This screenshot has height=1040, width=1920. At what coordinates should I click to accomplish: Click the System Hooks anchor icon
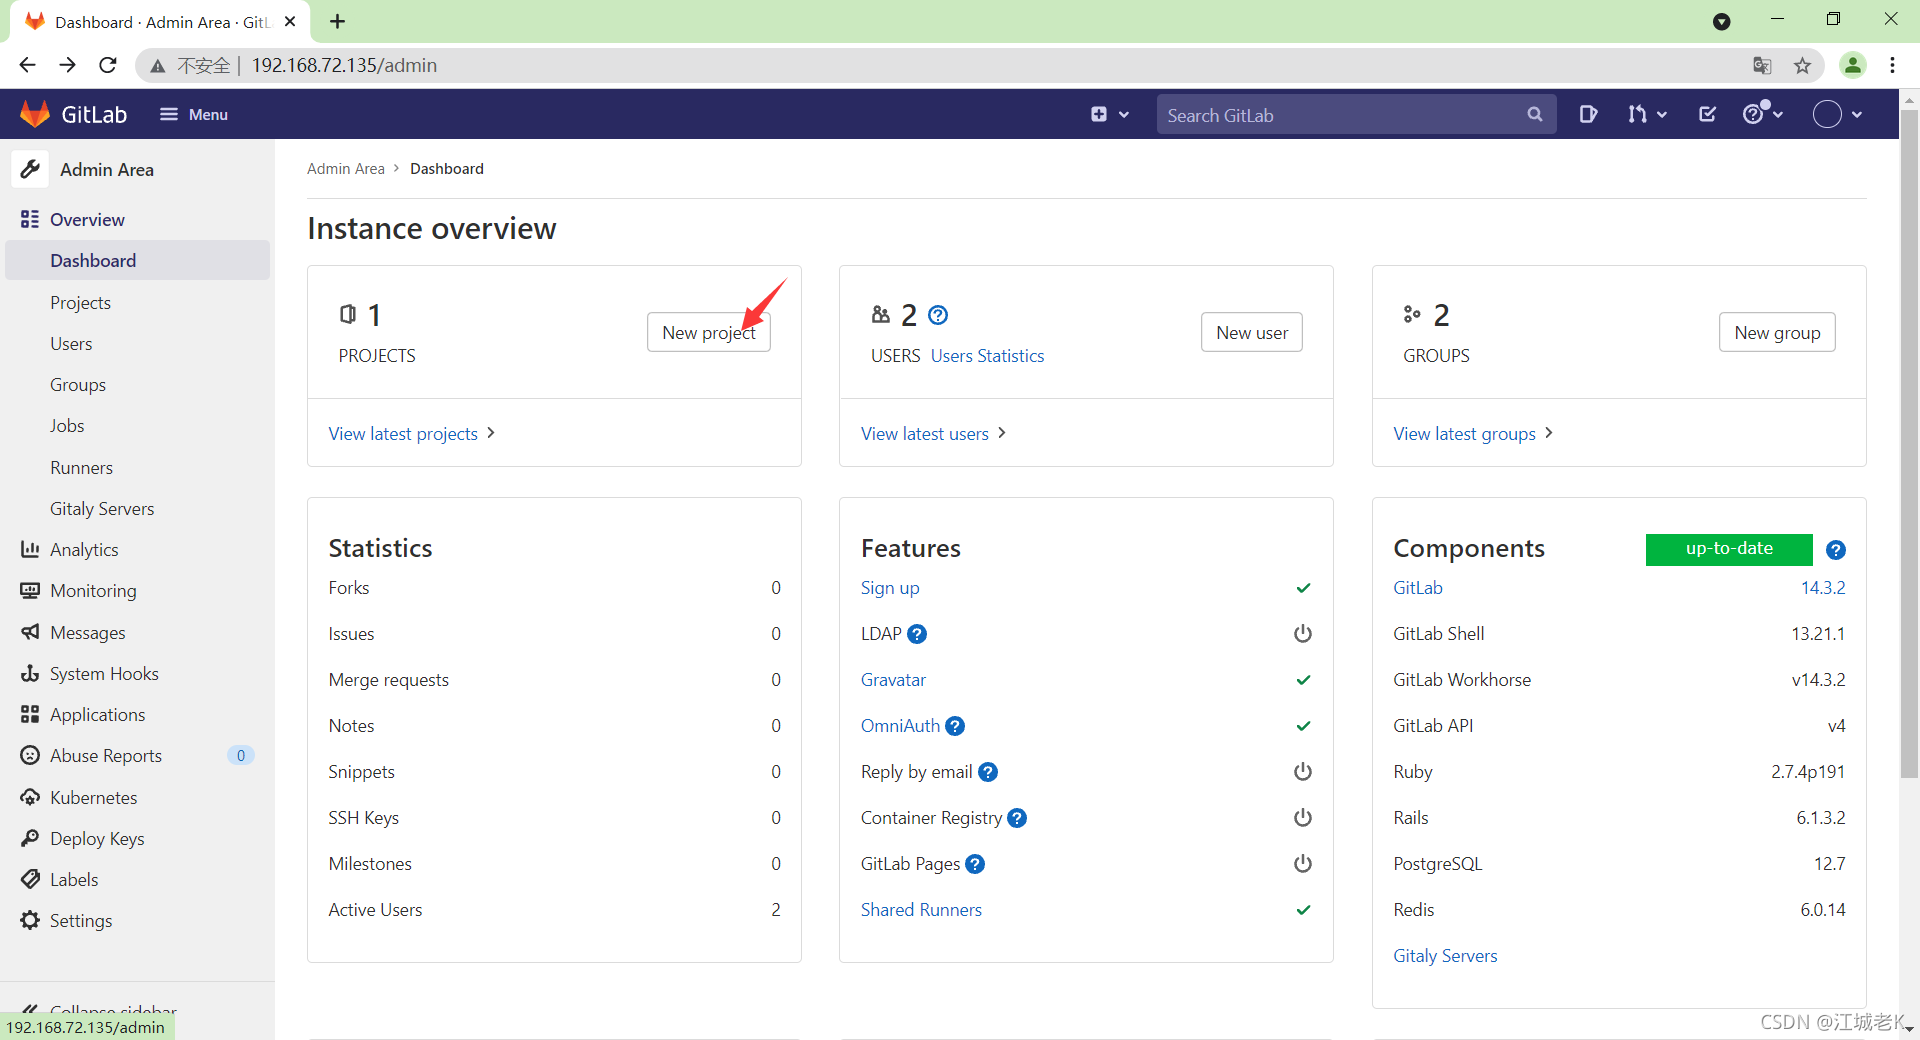point(30,673)
